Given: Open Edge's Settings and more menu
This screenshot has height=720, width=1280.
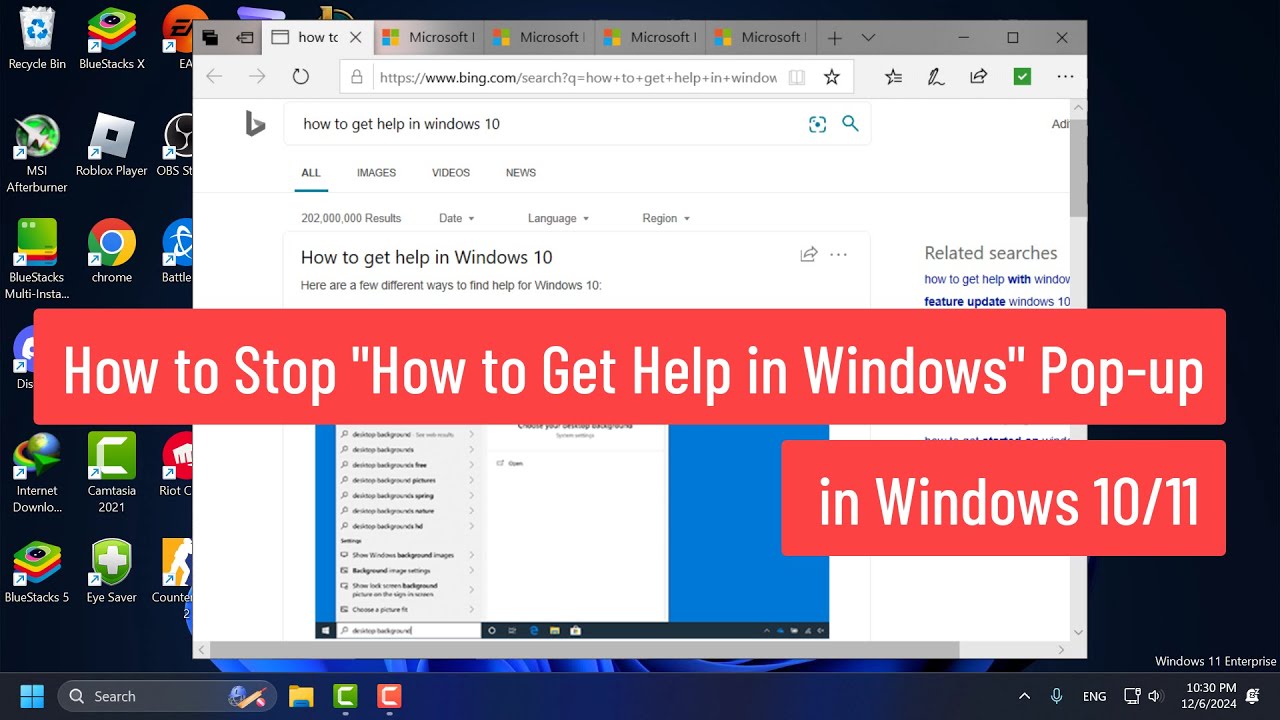Looking at the screenshot, I should pos(1065,77).
